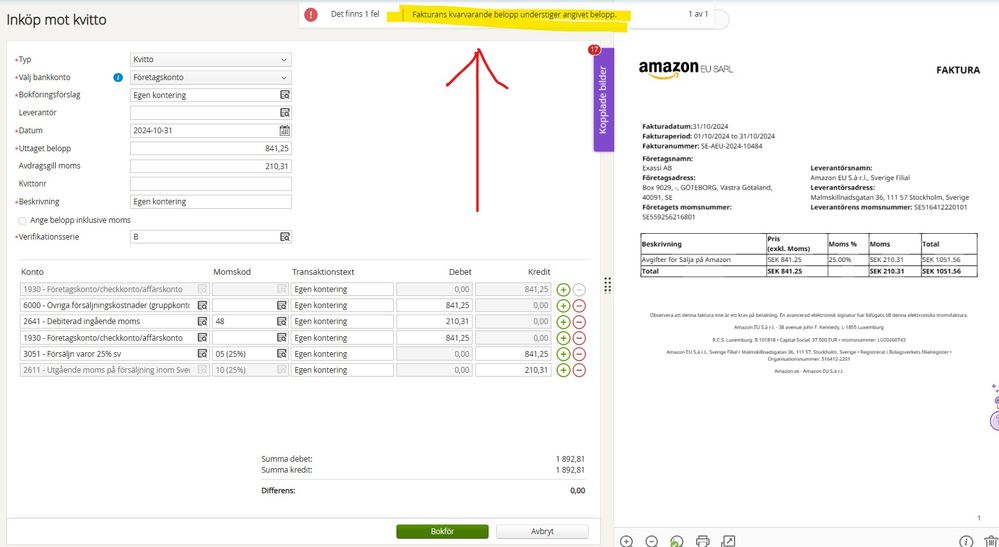Zoom out on the invoice image

pyautogui.click(x=652, y=541)
